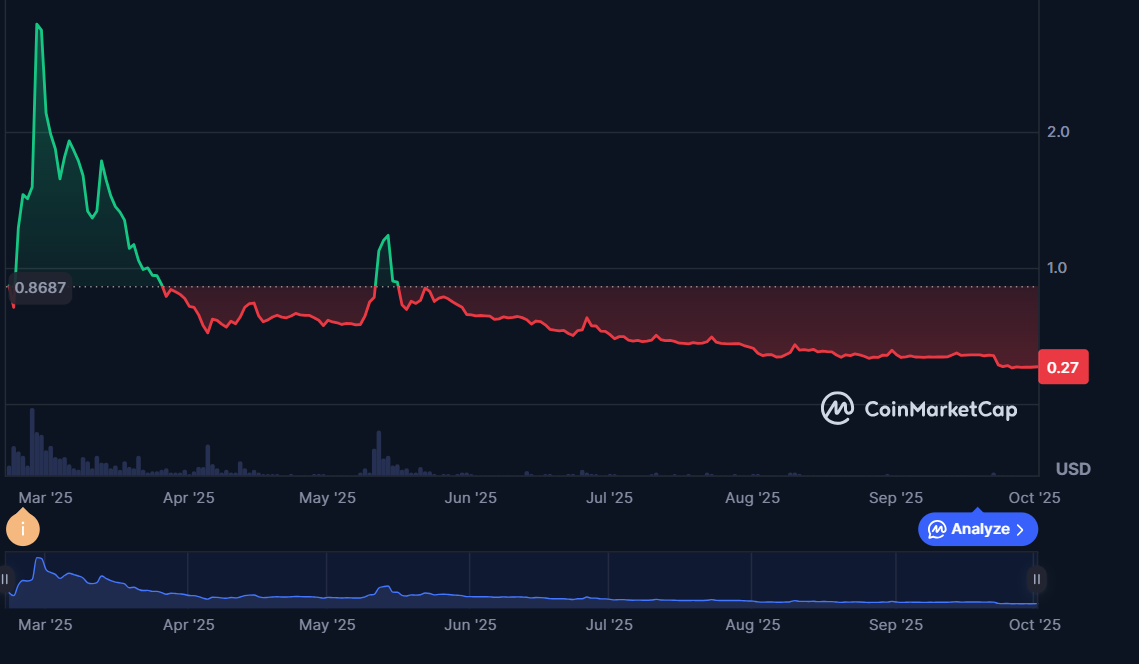This screenshot has width=1139, height=664.
Task: Click the Oct '25 label on the main chart axis
Action: click(x=1035, y=497)
